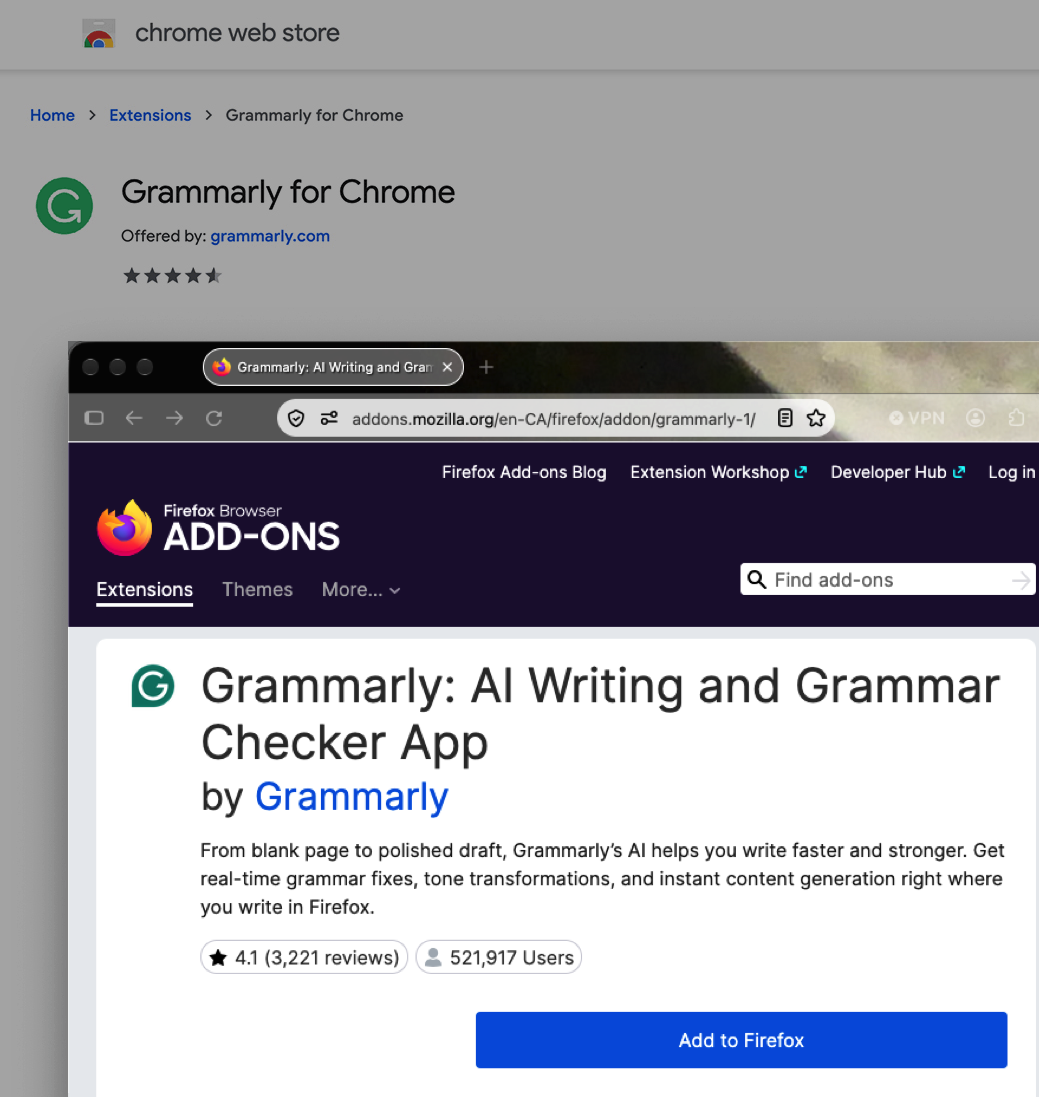Reload the page with refresh icon

[x=214, y=418]
